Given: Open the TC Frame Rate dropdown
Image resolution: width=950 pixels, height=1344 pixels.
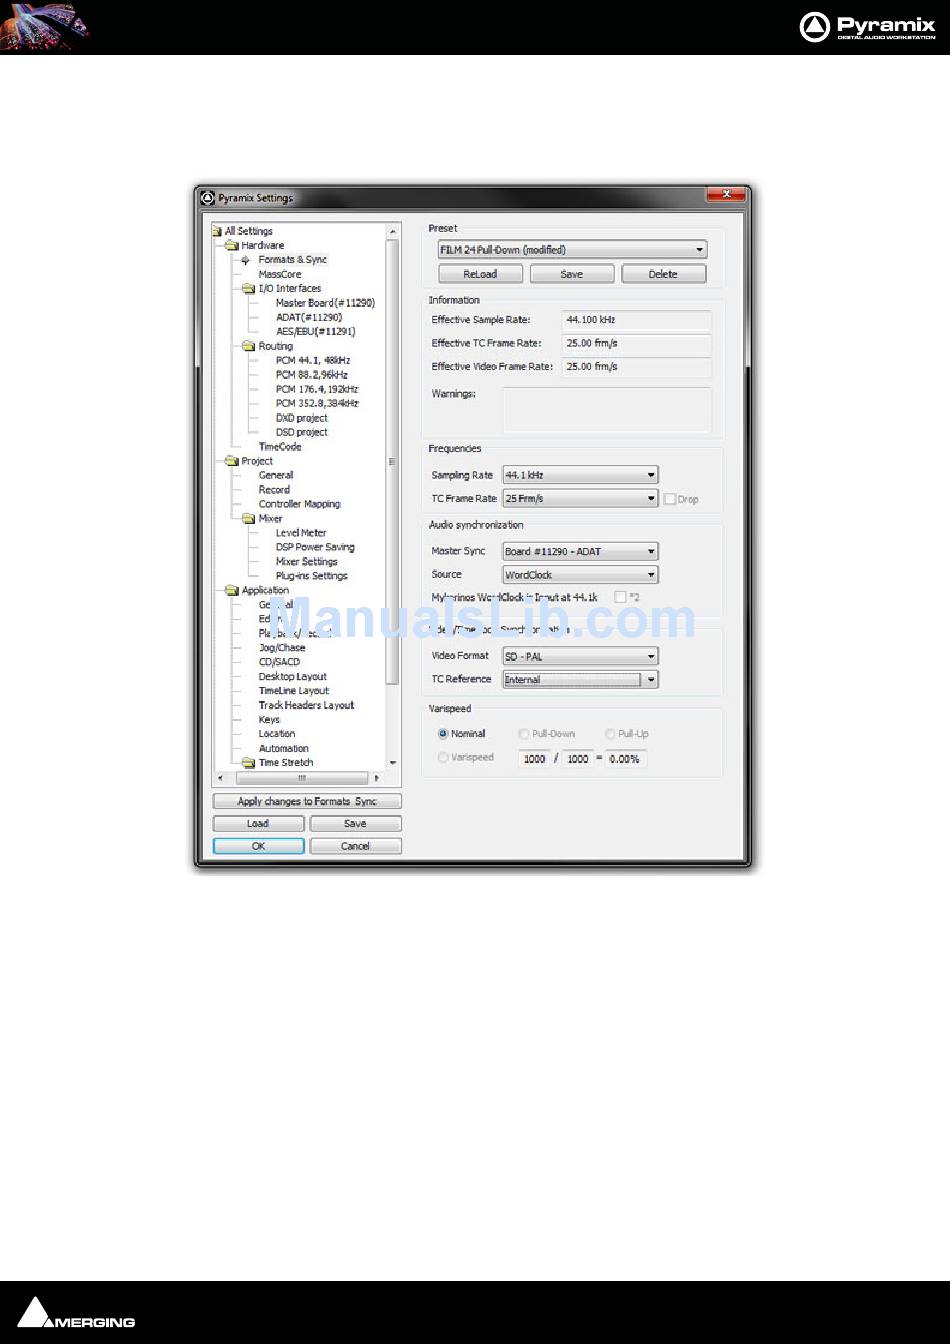Looking at the screenshot, I should click(580, 498).
